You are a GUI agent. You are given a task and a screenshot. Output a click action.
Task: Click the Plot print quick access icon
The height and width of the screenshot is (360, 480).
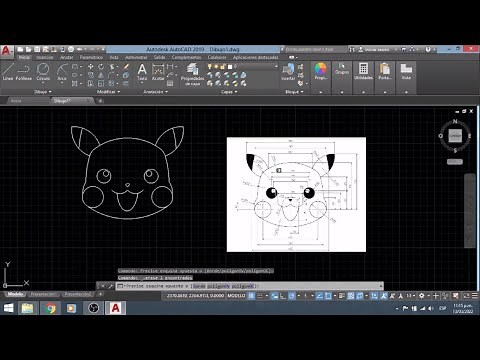(71, 49)
